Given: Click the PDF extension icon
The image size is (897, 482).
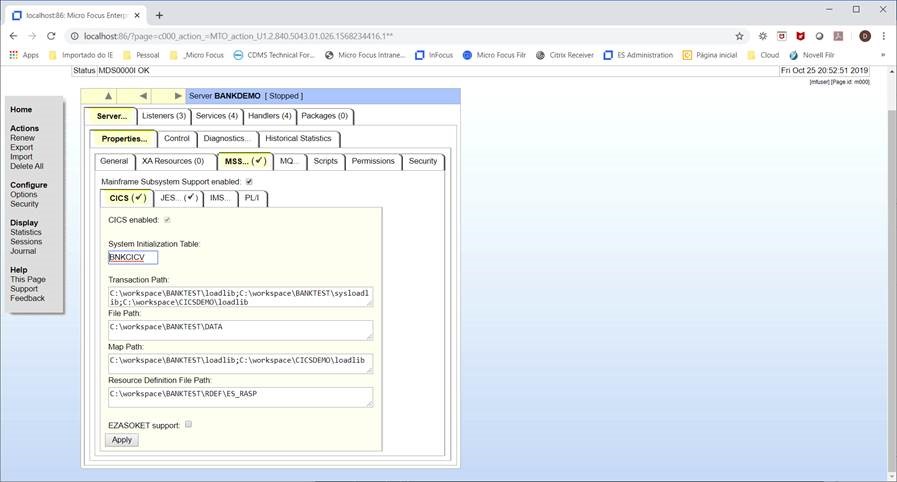Looking at the screenshot, I should 838,36.
